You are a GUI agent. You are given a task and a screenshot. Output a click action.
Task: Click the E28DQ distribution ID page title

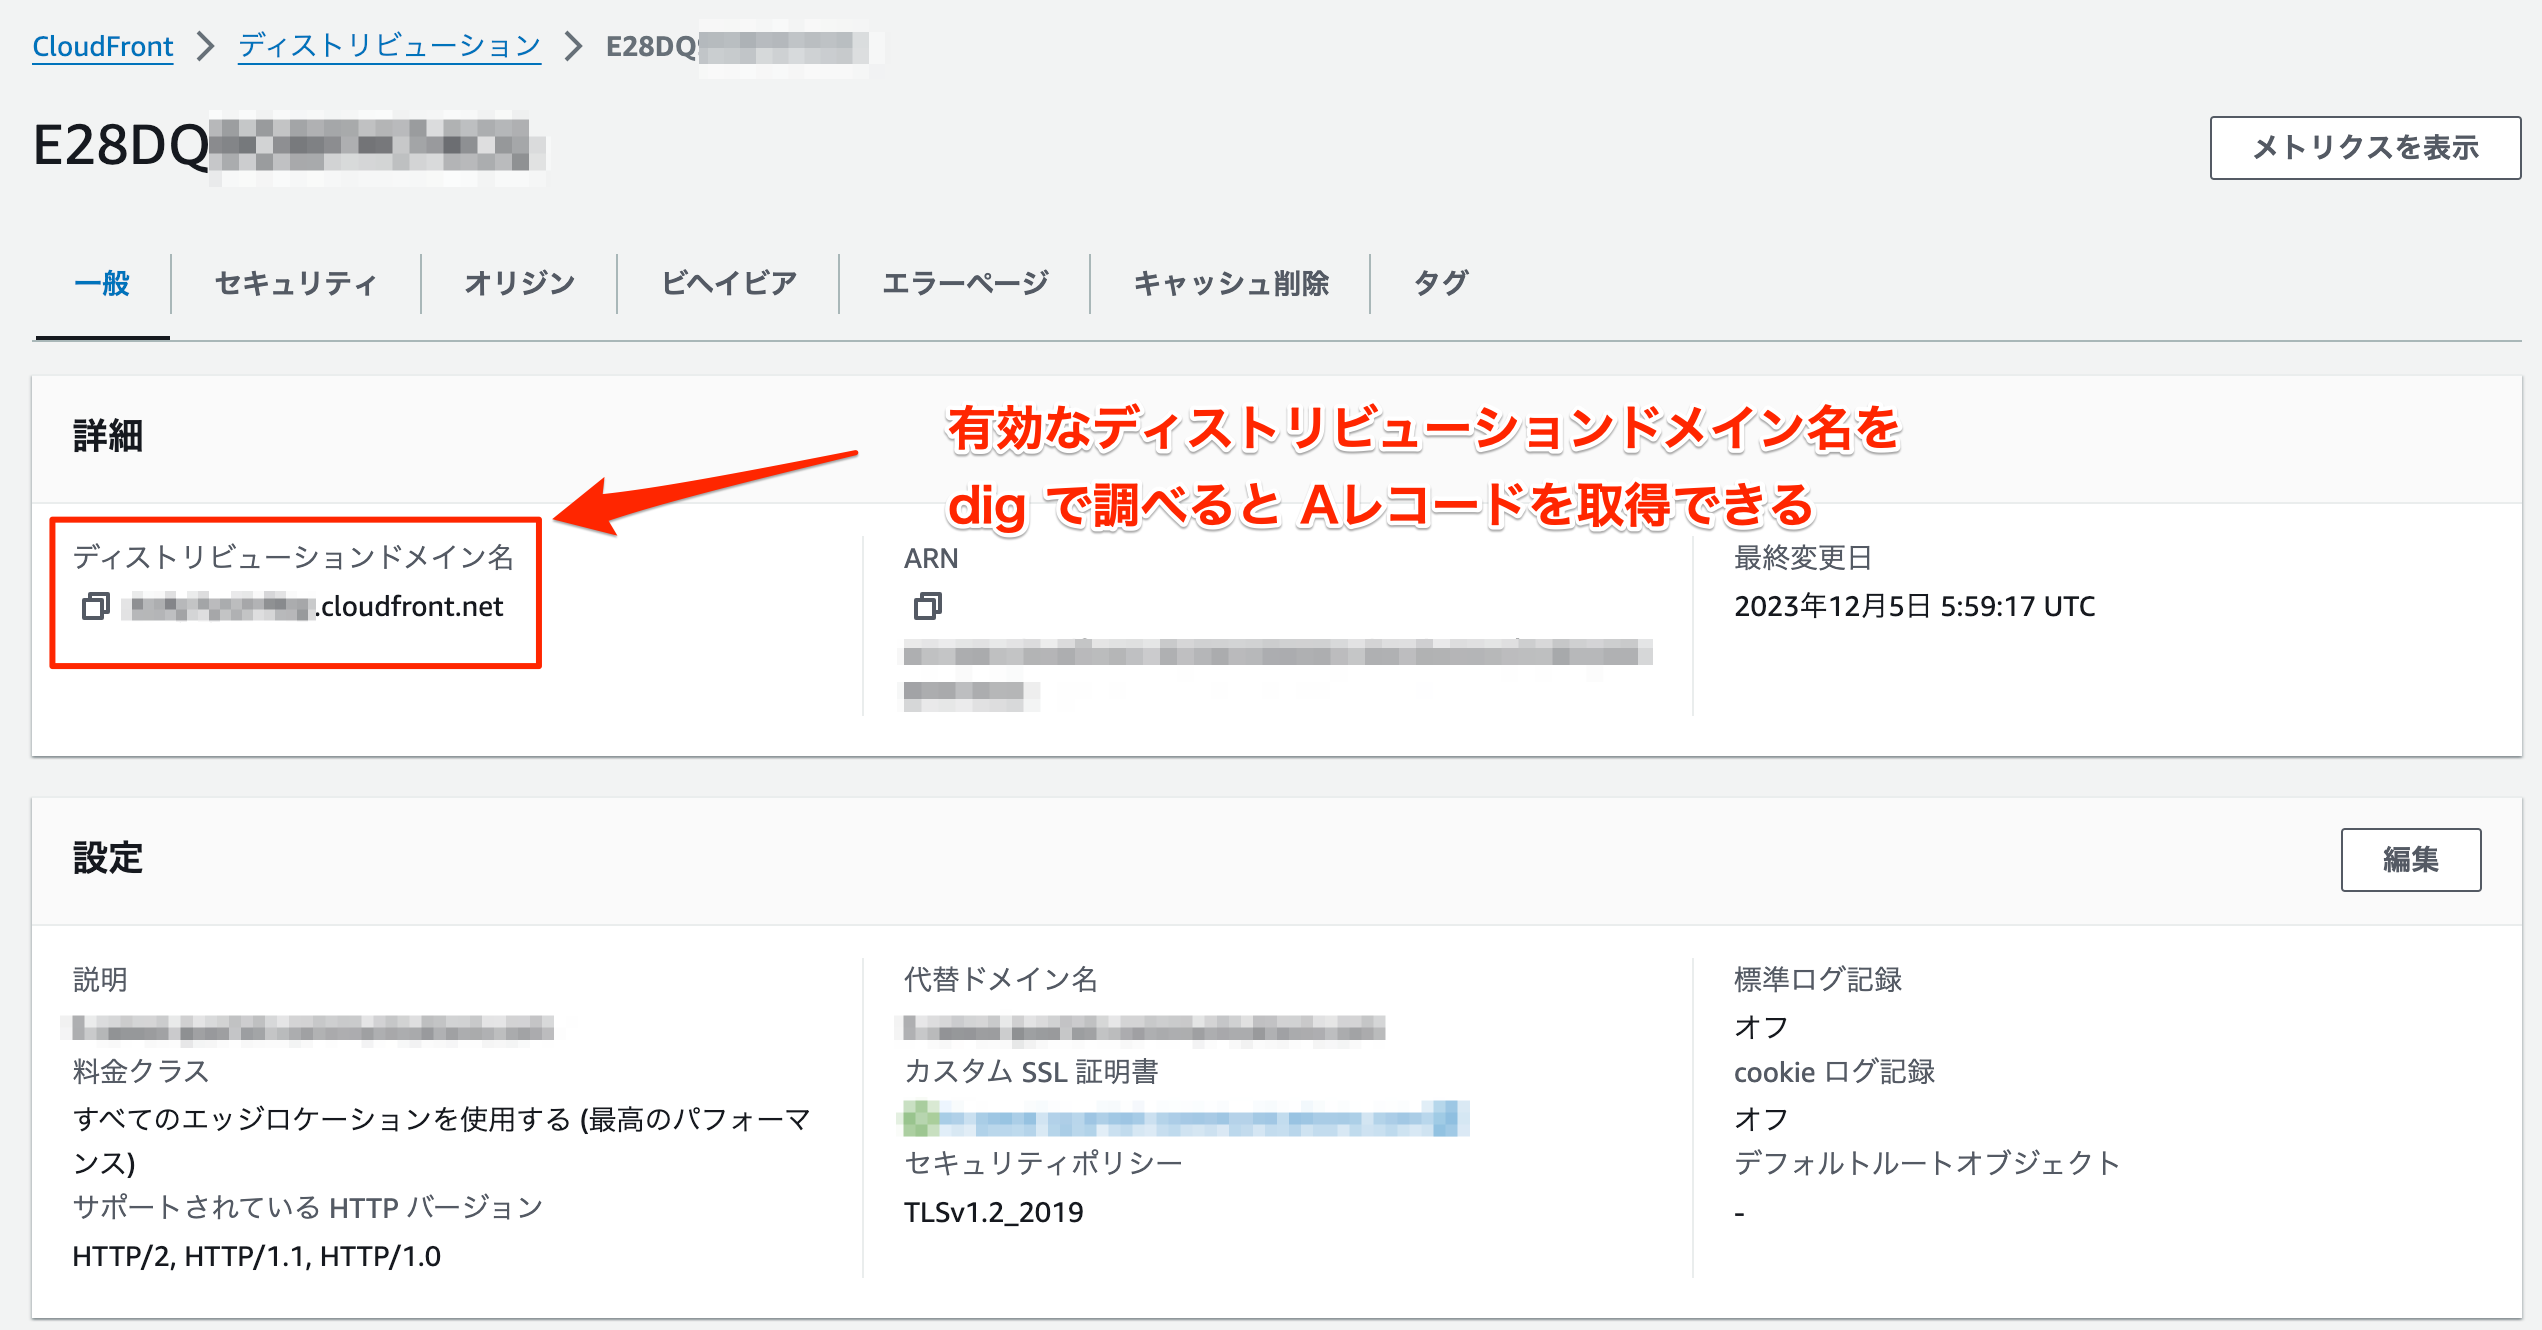(288, 146)
